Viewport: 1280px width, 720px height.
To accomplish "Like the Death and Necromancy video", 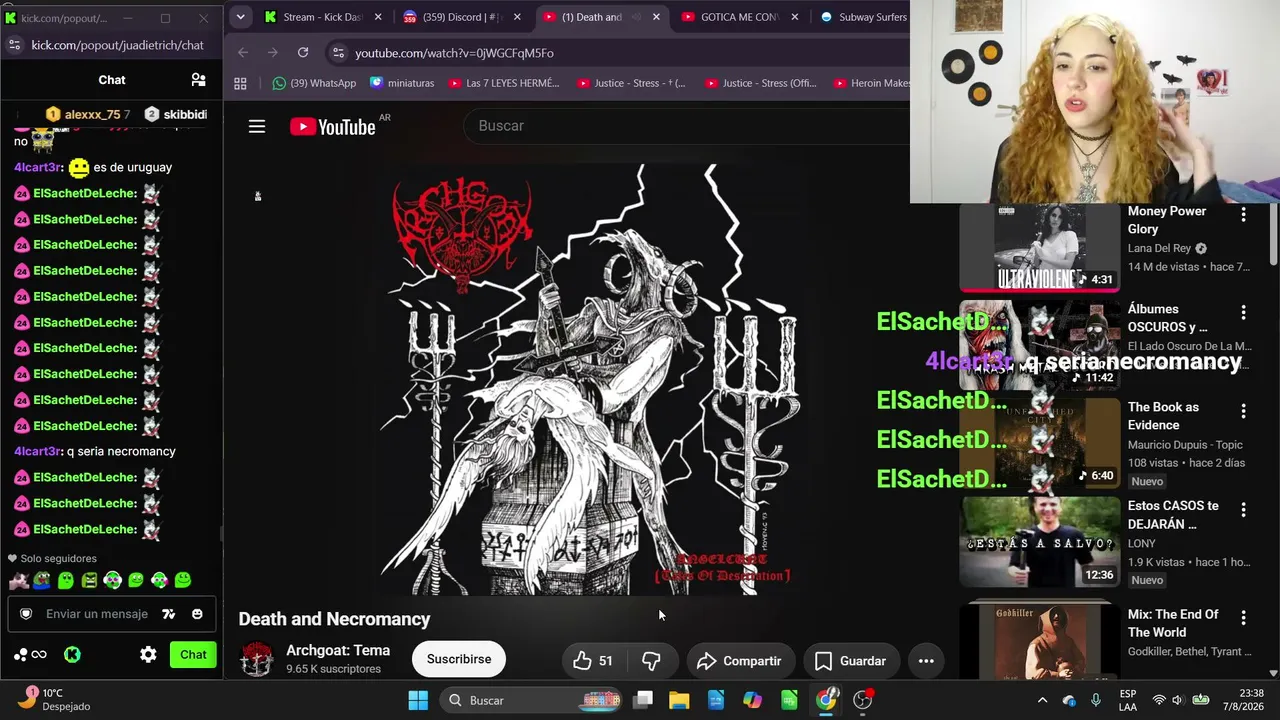I will tap(592, 661).
